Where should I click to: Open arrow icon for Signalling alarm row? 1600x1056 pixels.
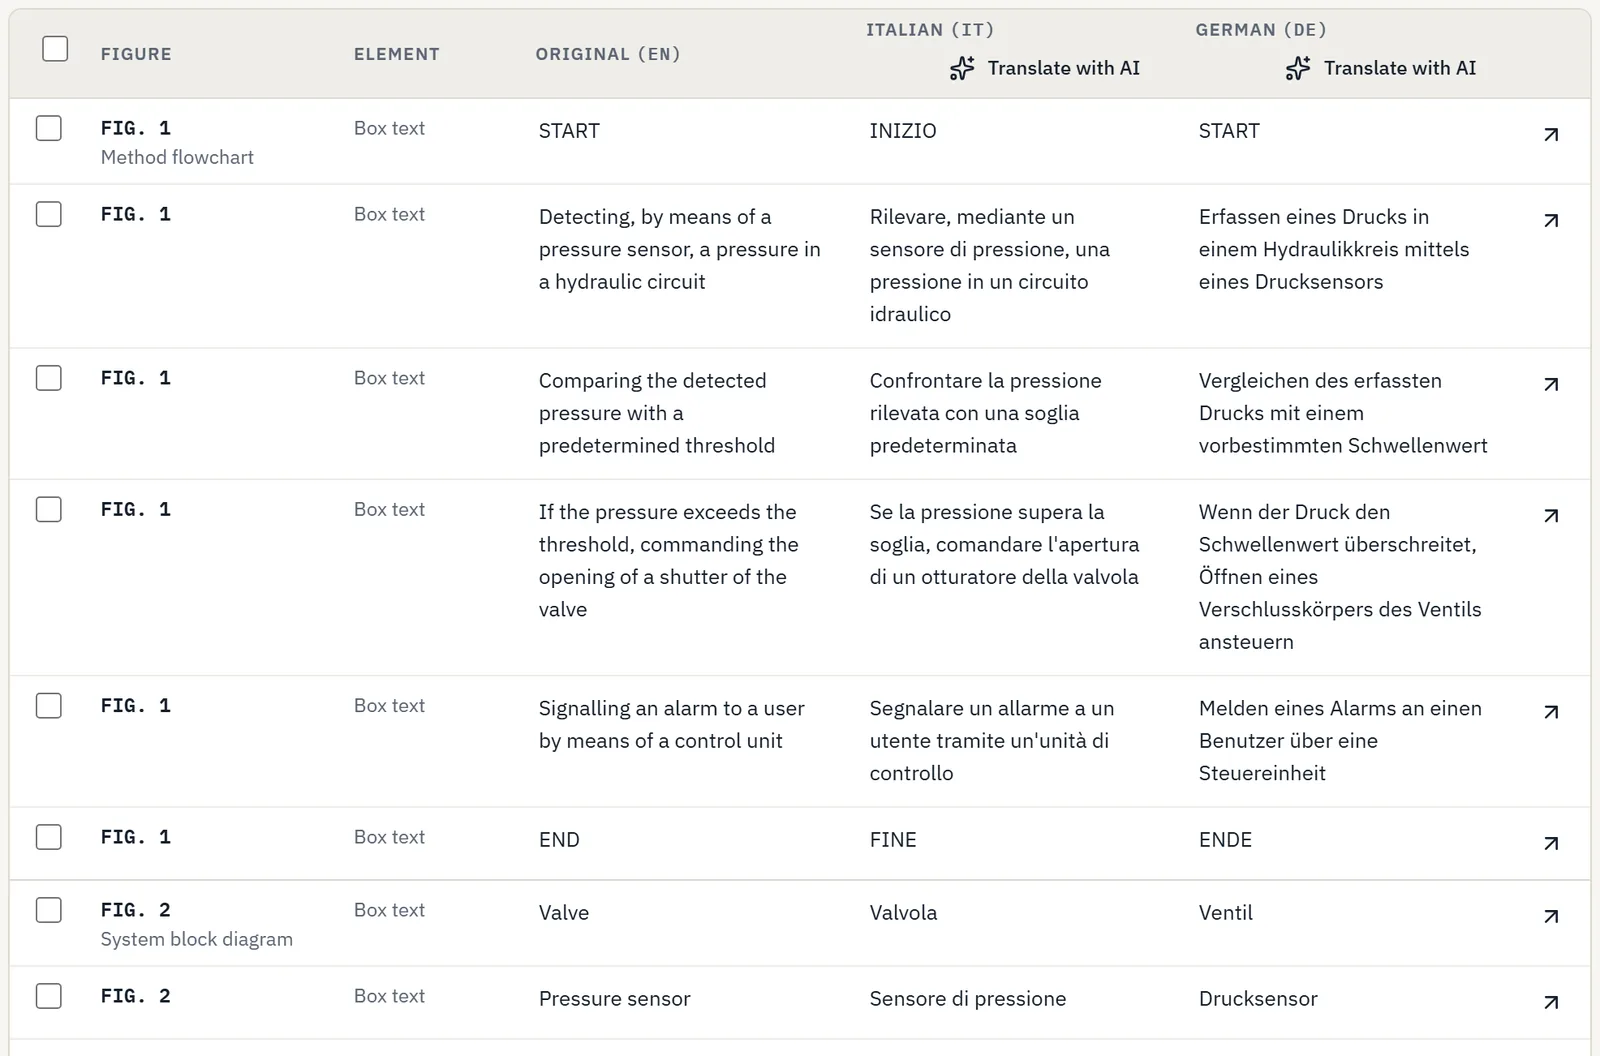1551,712
